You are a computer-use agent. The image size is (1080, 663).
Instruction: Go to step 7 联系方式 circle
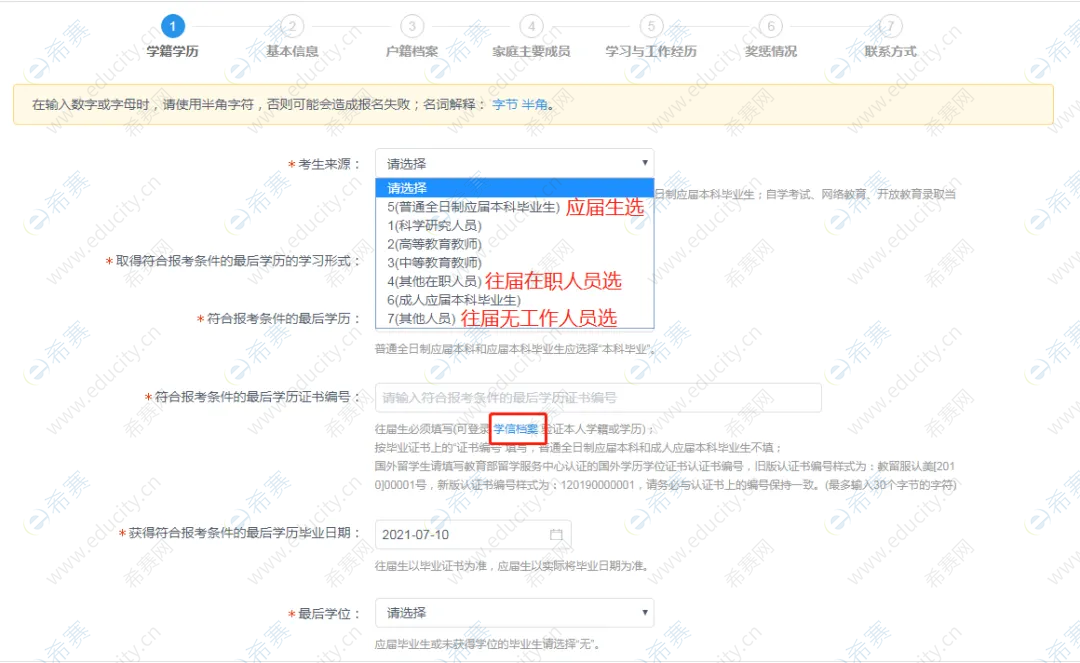pos(890,26)
